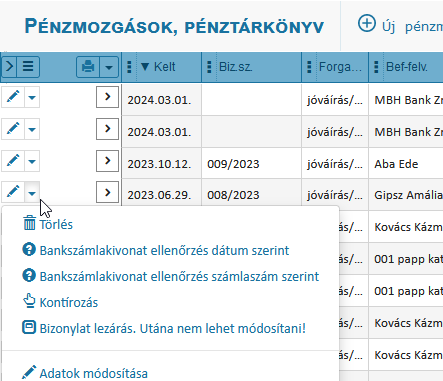This screenshot has width=443, height=381.
Task: Click Biz.sz. column three-dot options handle
Action: (x=209, y=67)
